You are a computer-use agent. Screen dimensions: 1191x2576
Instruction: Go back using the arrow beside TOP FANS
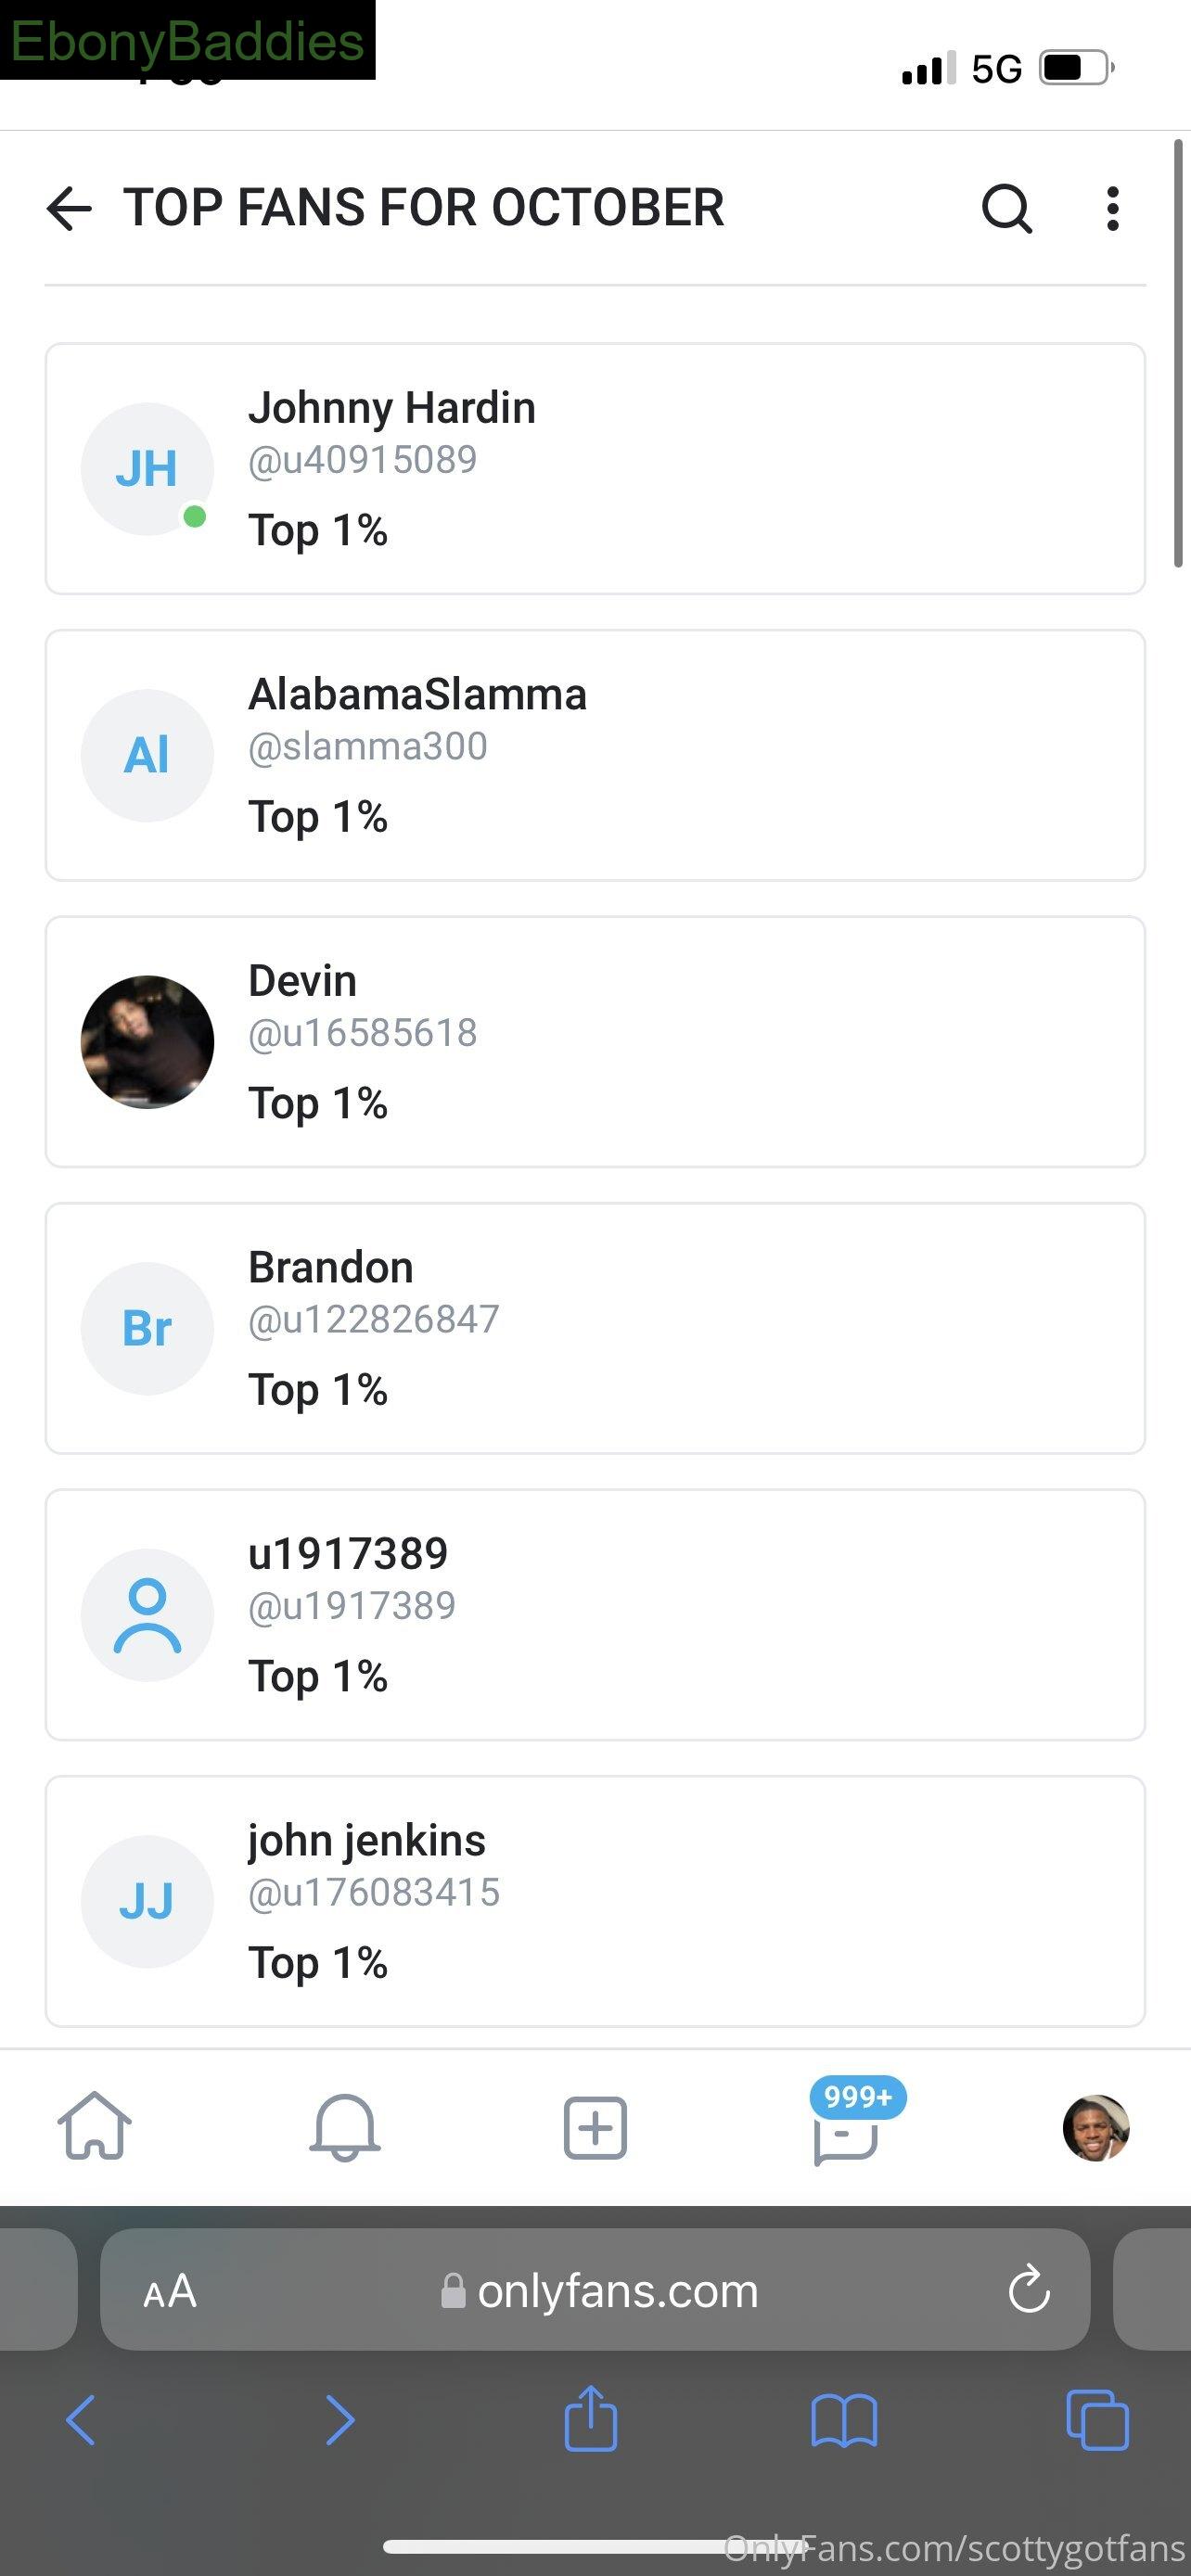pyautogui.click(x=69, y=209)
